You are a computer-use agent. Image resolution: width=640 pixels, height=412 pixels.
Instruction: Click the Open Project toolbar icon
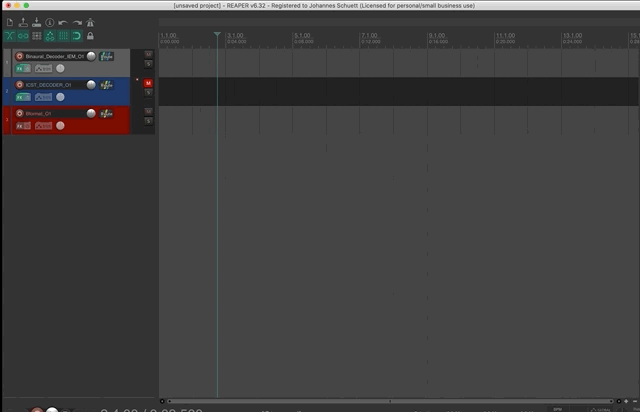coord(22,22)
